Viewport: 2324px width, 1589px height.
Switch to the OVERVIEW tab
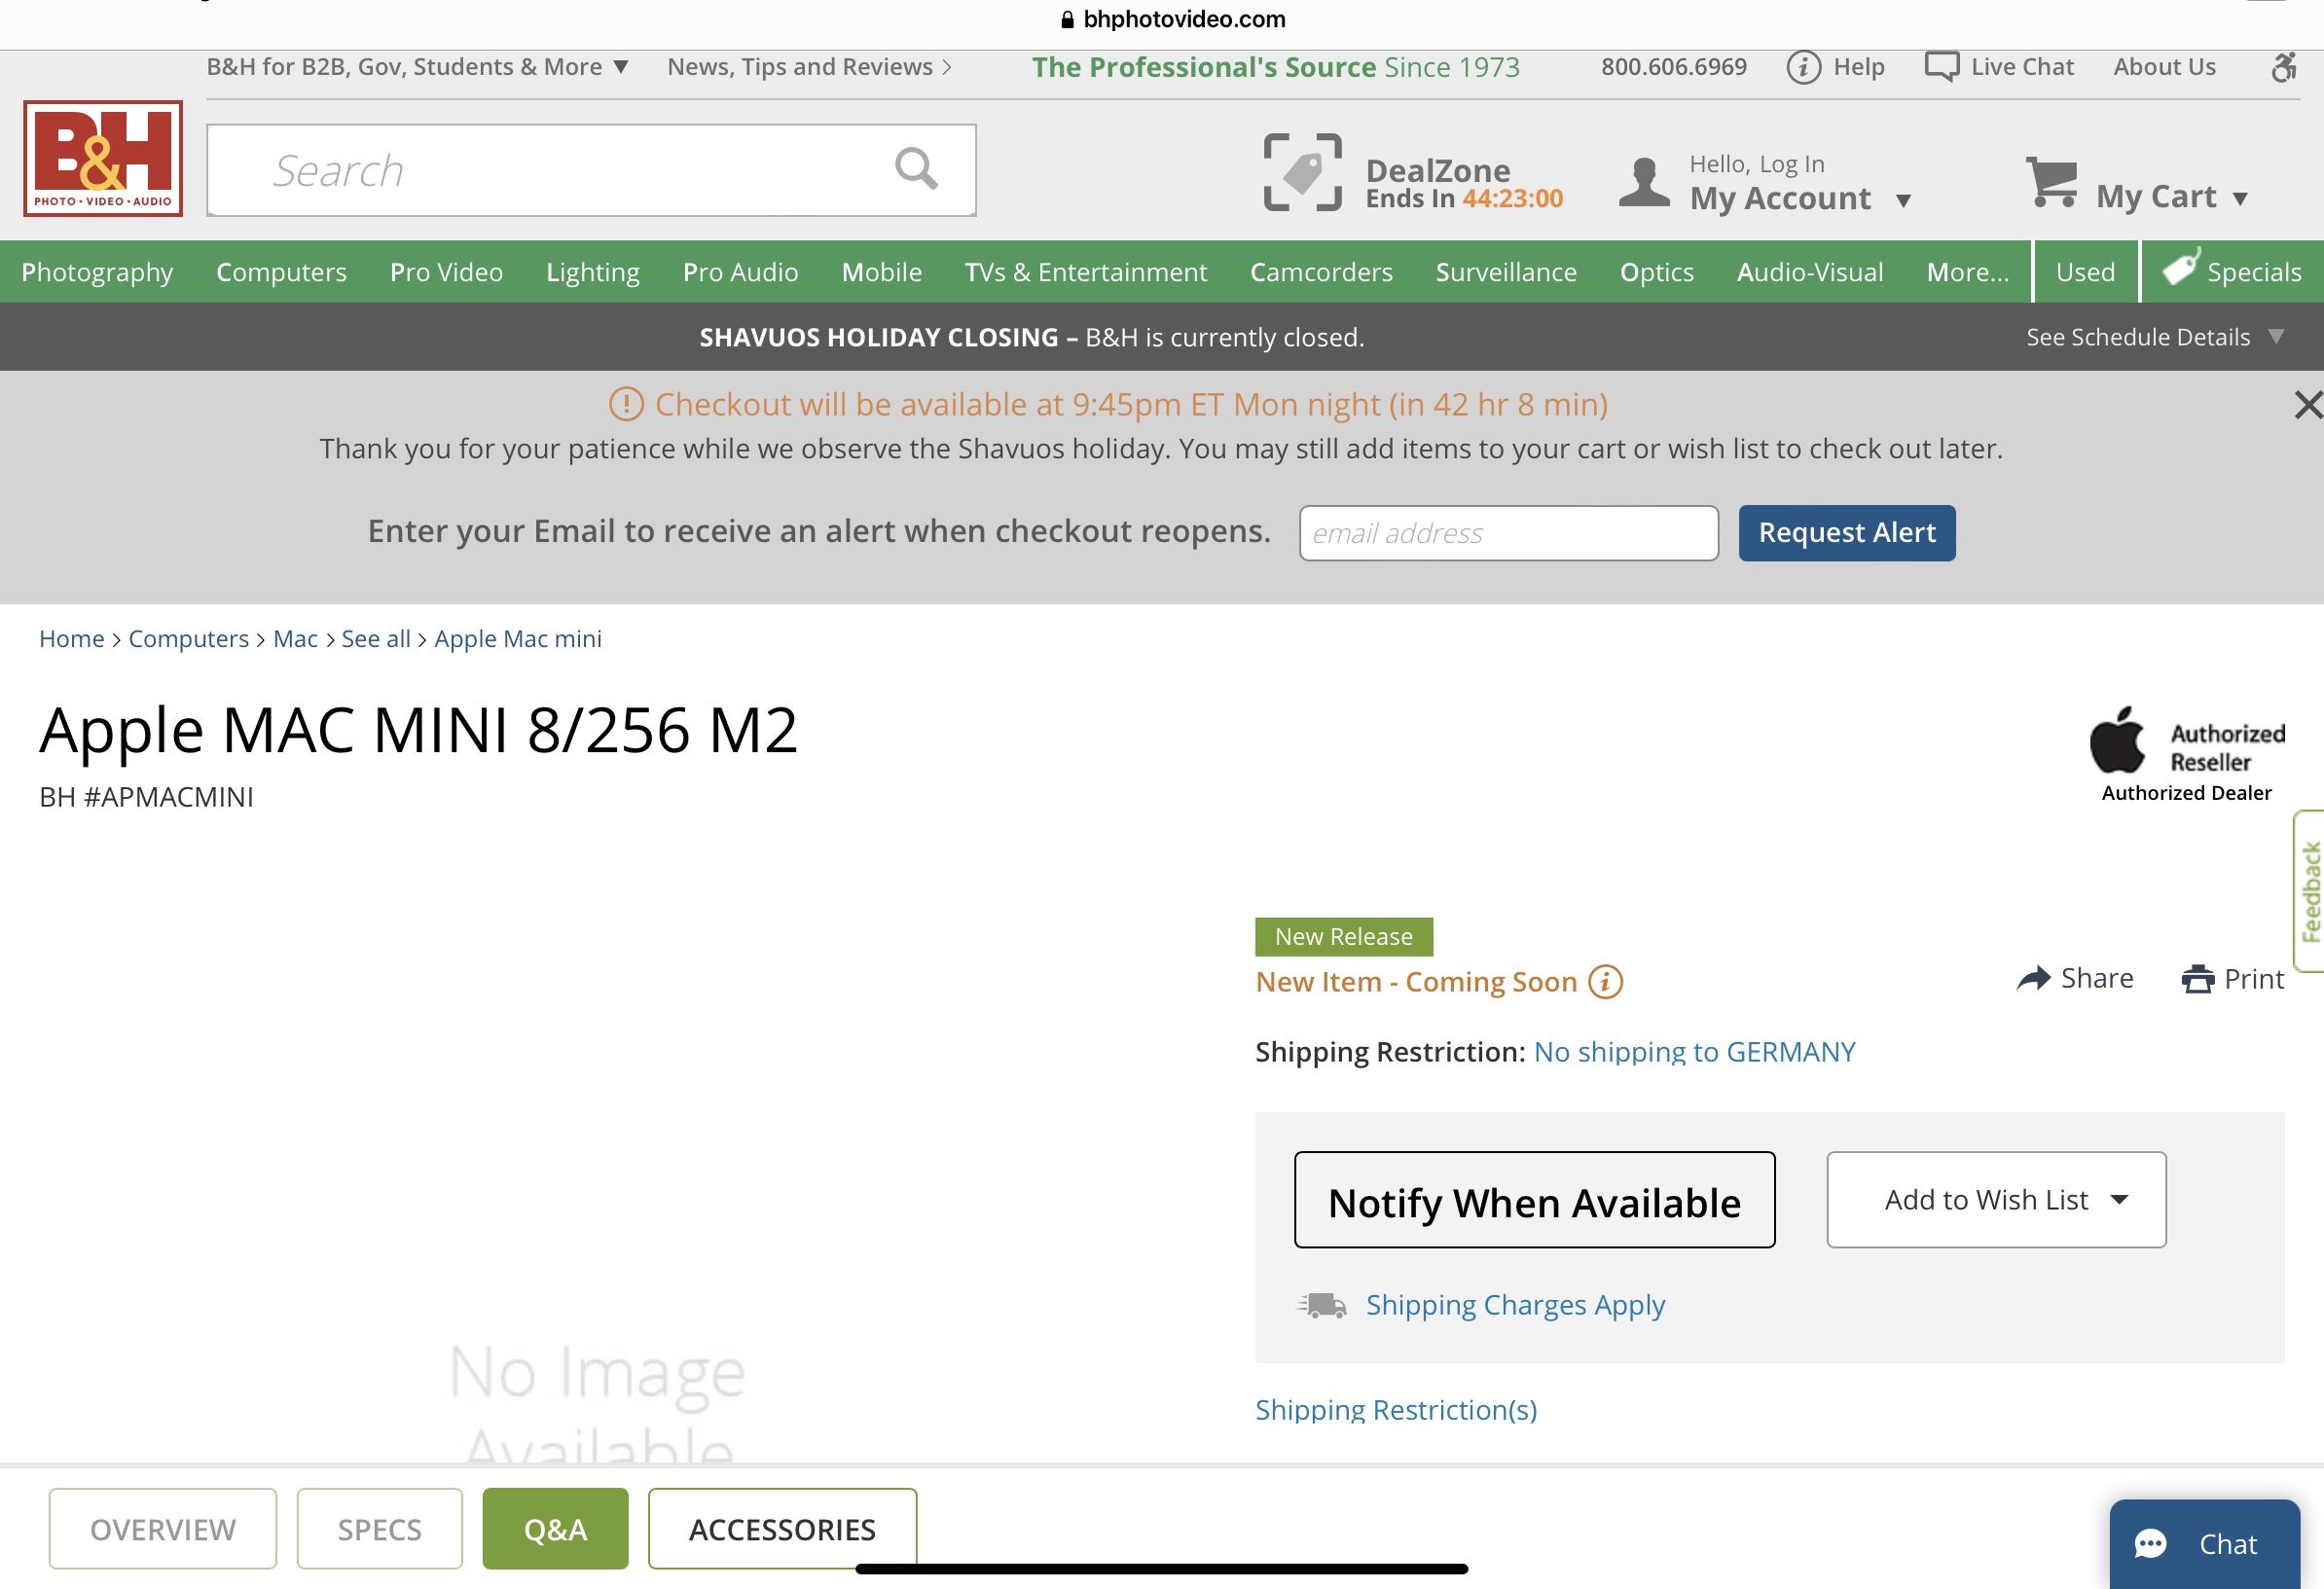point(163,1528)
